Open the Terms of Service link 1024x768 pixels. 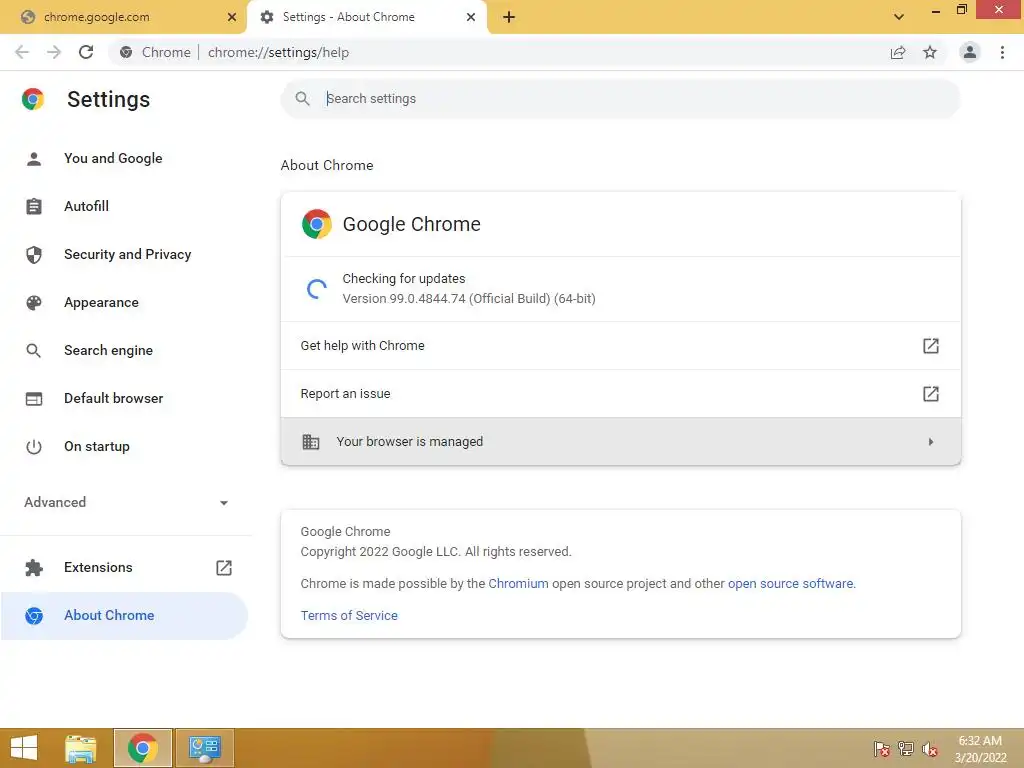[349, 616]
